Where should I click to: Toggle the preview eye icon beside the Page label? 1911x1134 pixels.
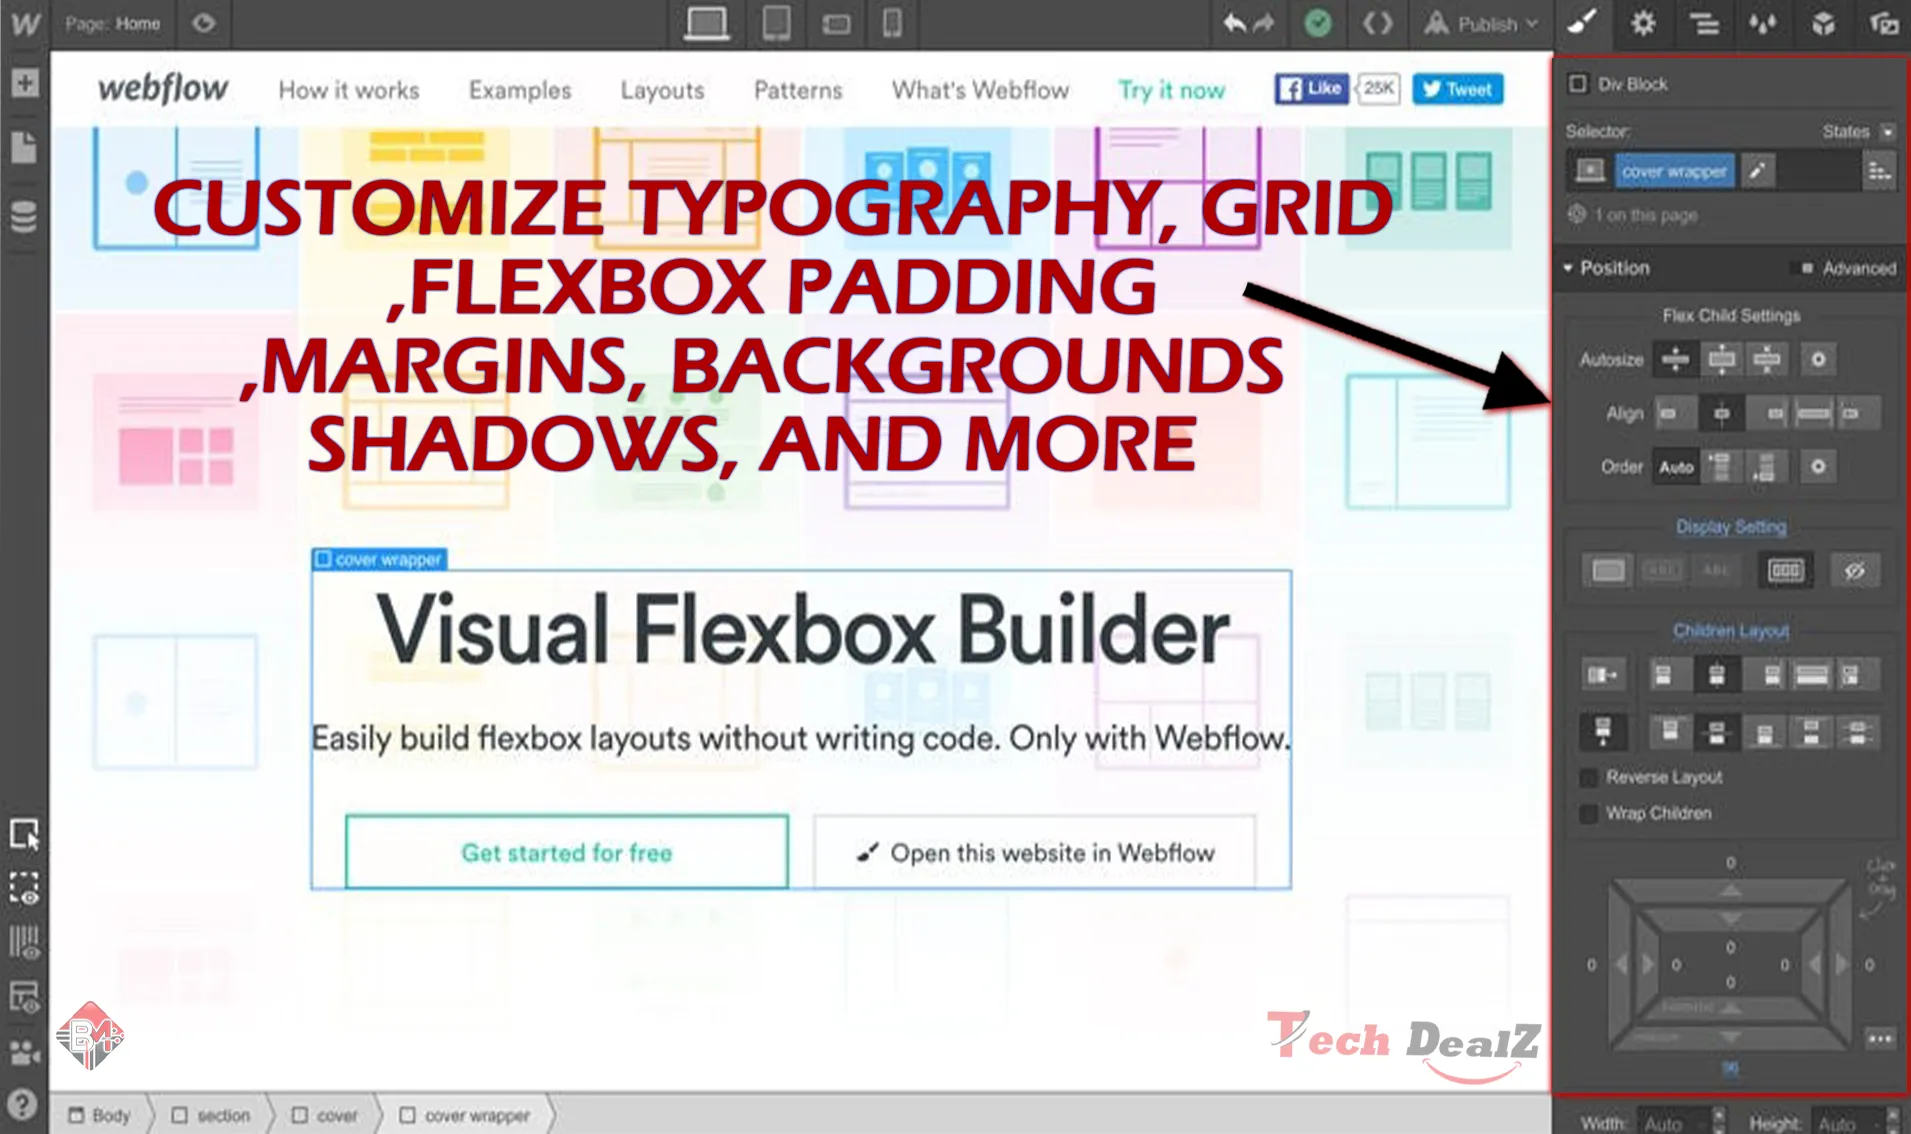(x=203, y=23)
